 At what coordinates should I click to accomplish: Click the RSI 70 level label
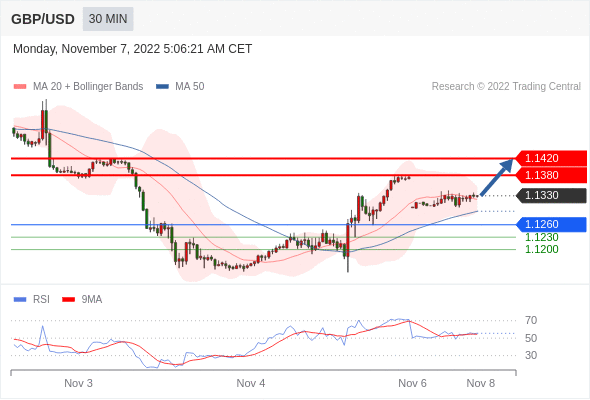[x=531, y=321]
